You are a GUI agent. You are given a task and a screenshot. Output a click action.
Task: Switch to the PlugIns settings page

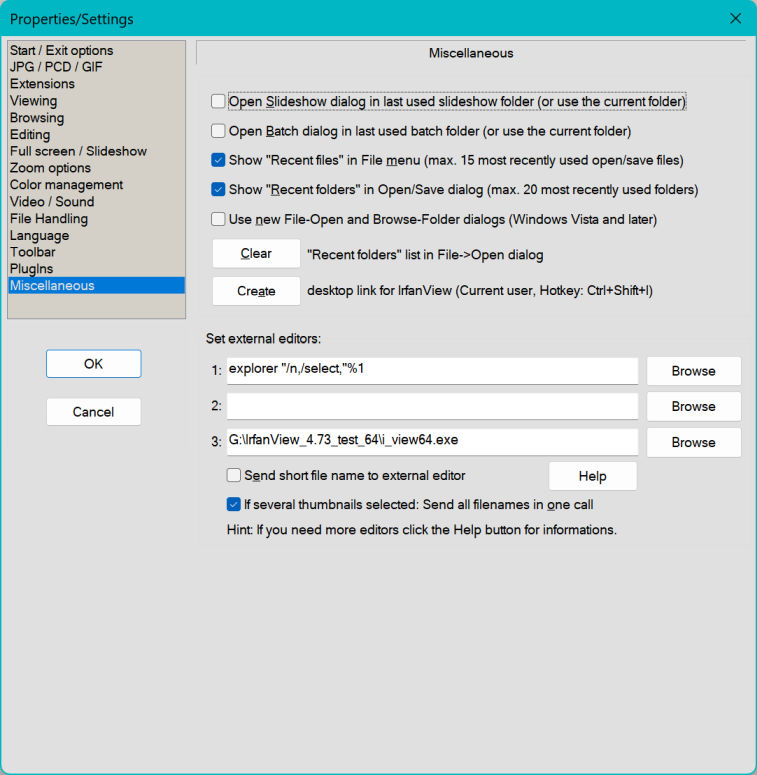coord(31,269)
